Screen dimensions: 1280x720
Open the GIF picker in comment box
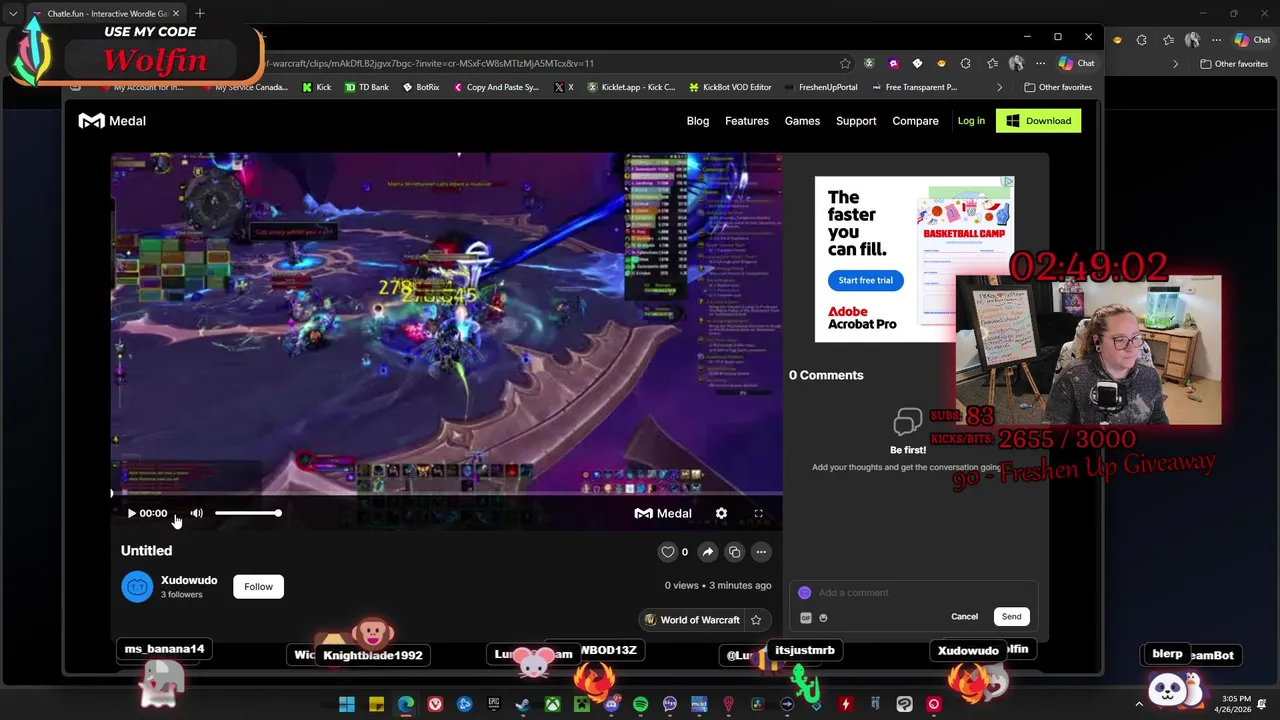pos(805,618)
